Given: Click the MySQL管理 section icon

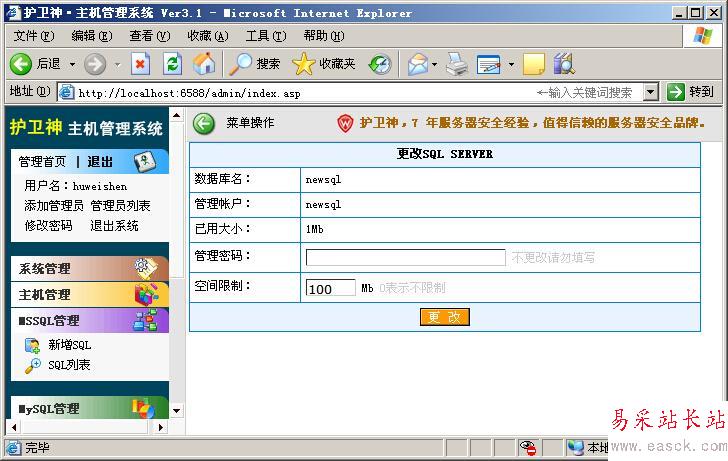Looking at the screenshot, I should point(143,409).
